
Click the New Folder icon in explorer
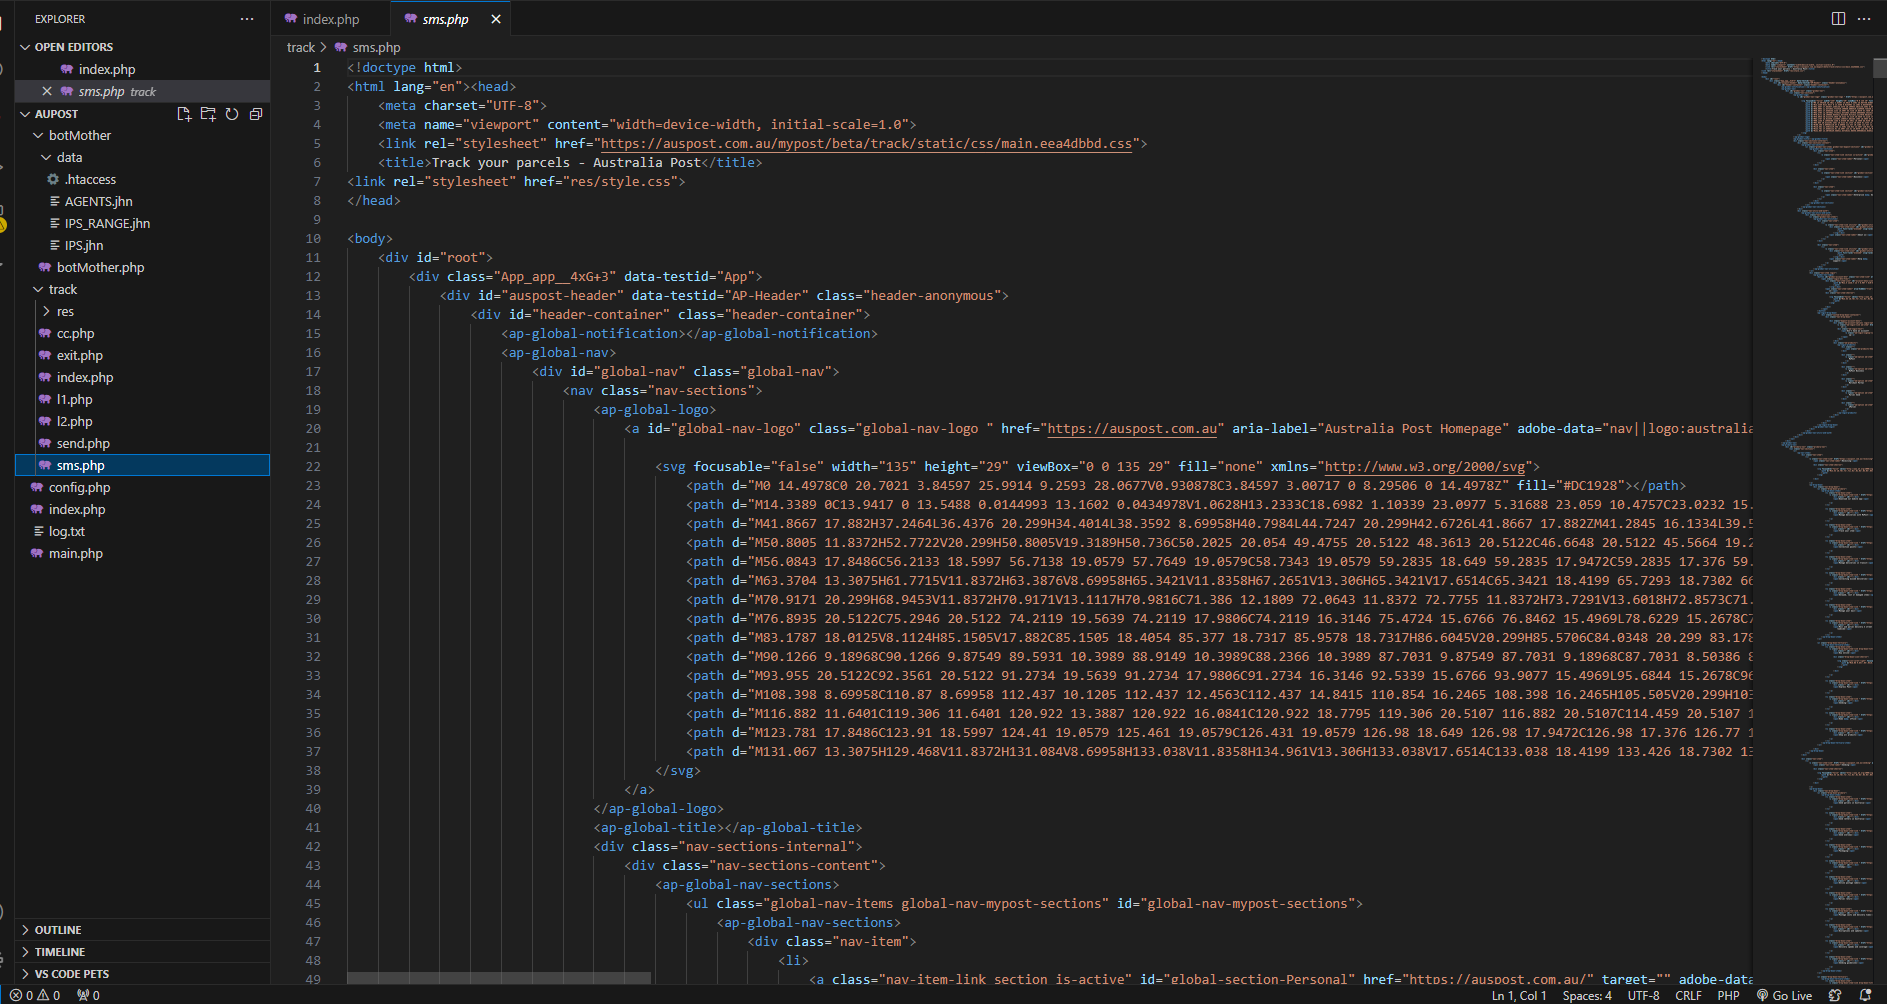[x=208, y=114]
